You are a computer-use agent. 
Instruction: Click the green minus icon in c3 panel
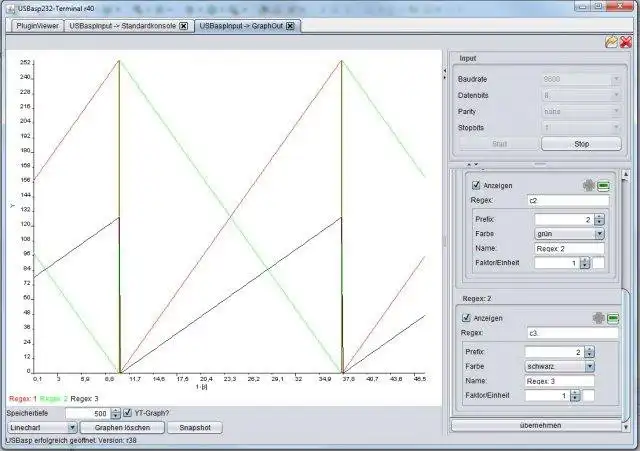(613, 318)
